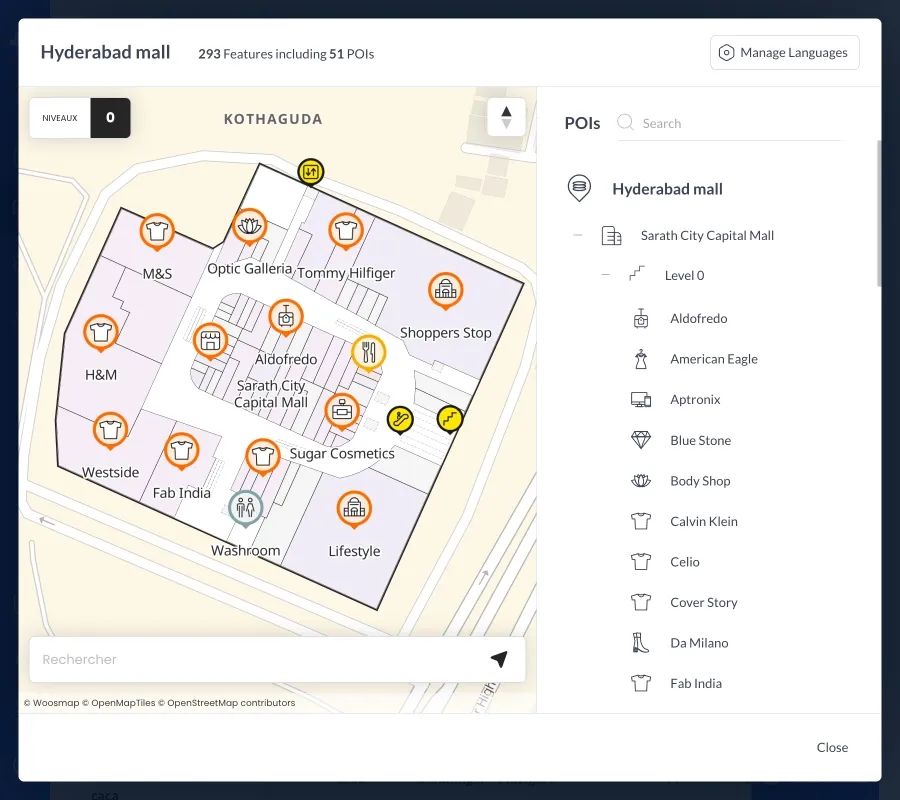Click the Lifestyle label on the map
900x800 pixels.
pos(354,551)
